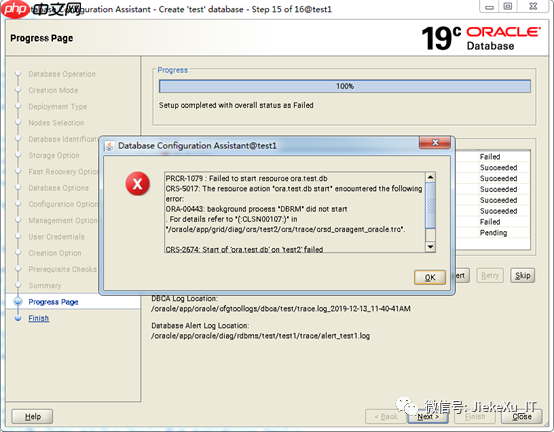Click the PRCR-1079 error line

pos(247,178)
